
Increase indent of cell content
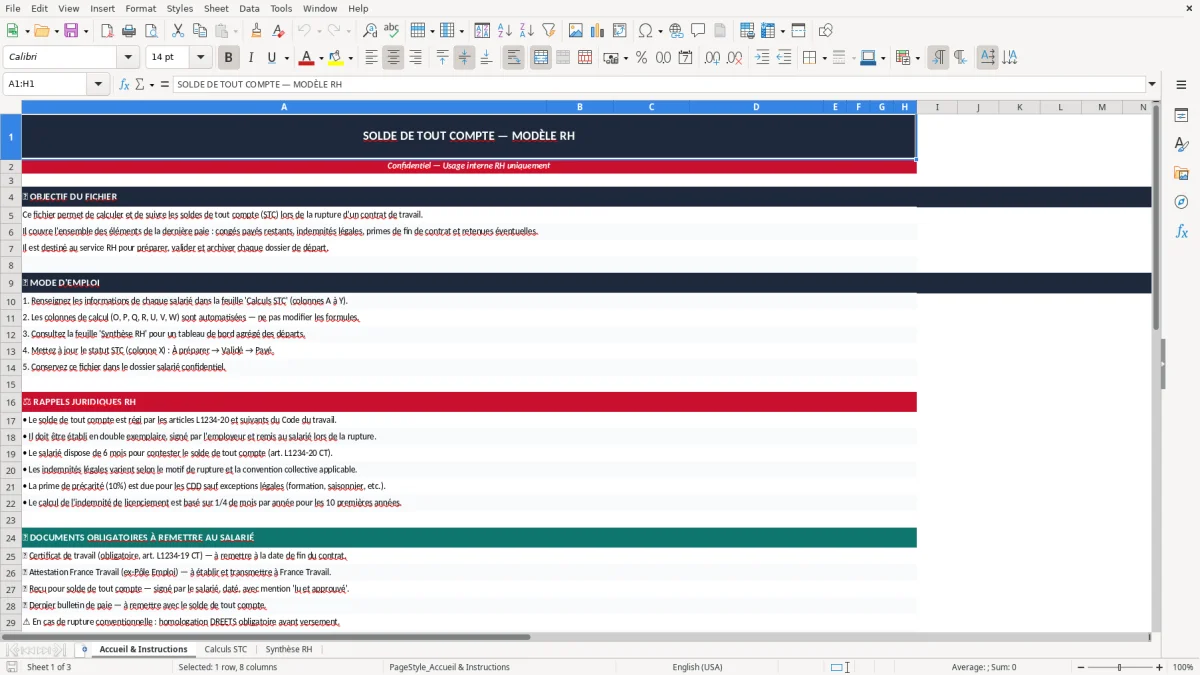point(762,58)
